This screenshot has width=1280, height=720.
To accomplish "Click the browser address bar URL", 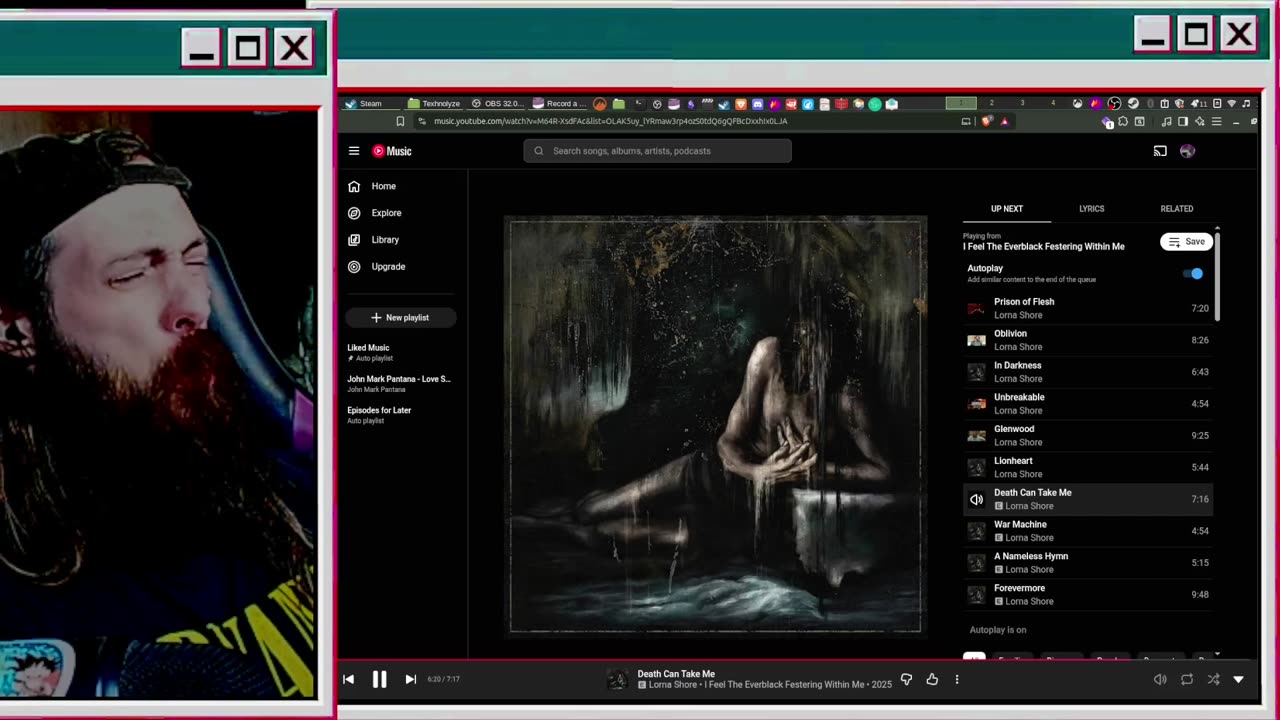I will 610,121.
